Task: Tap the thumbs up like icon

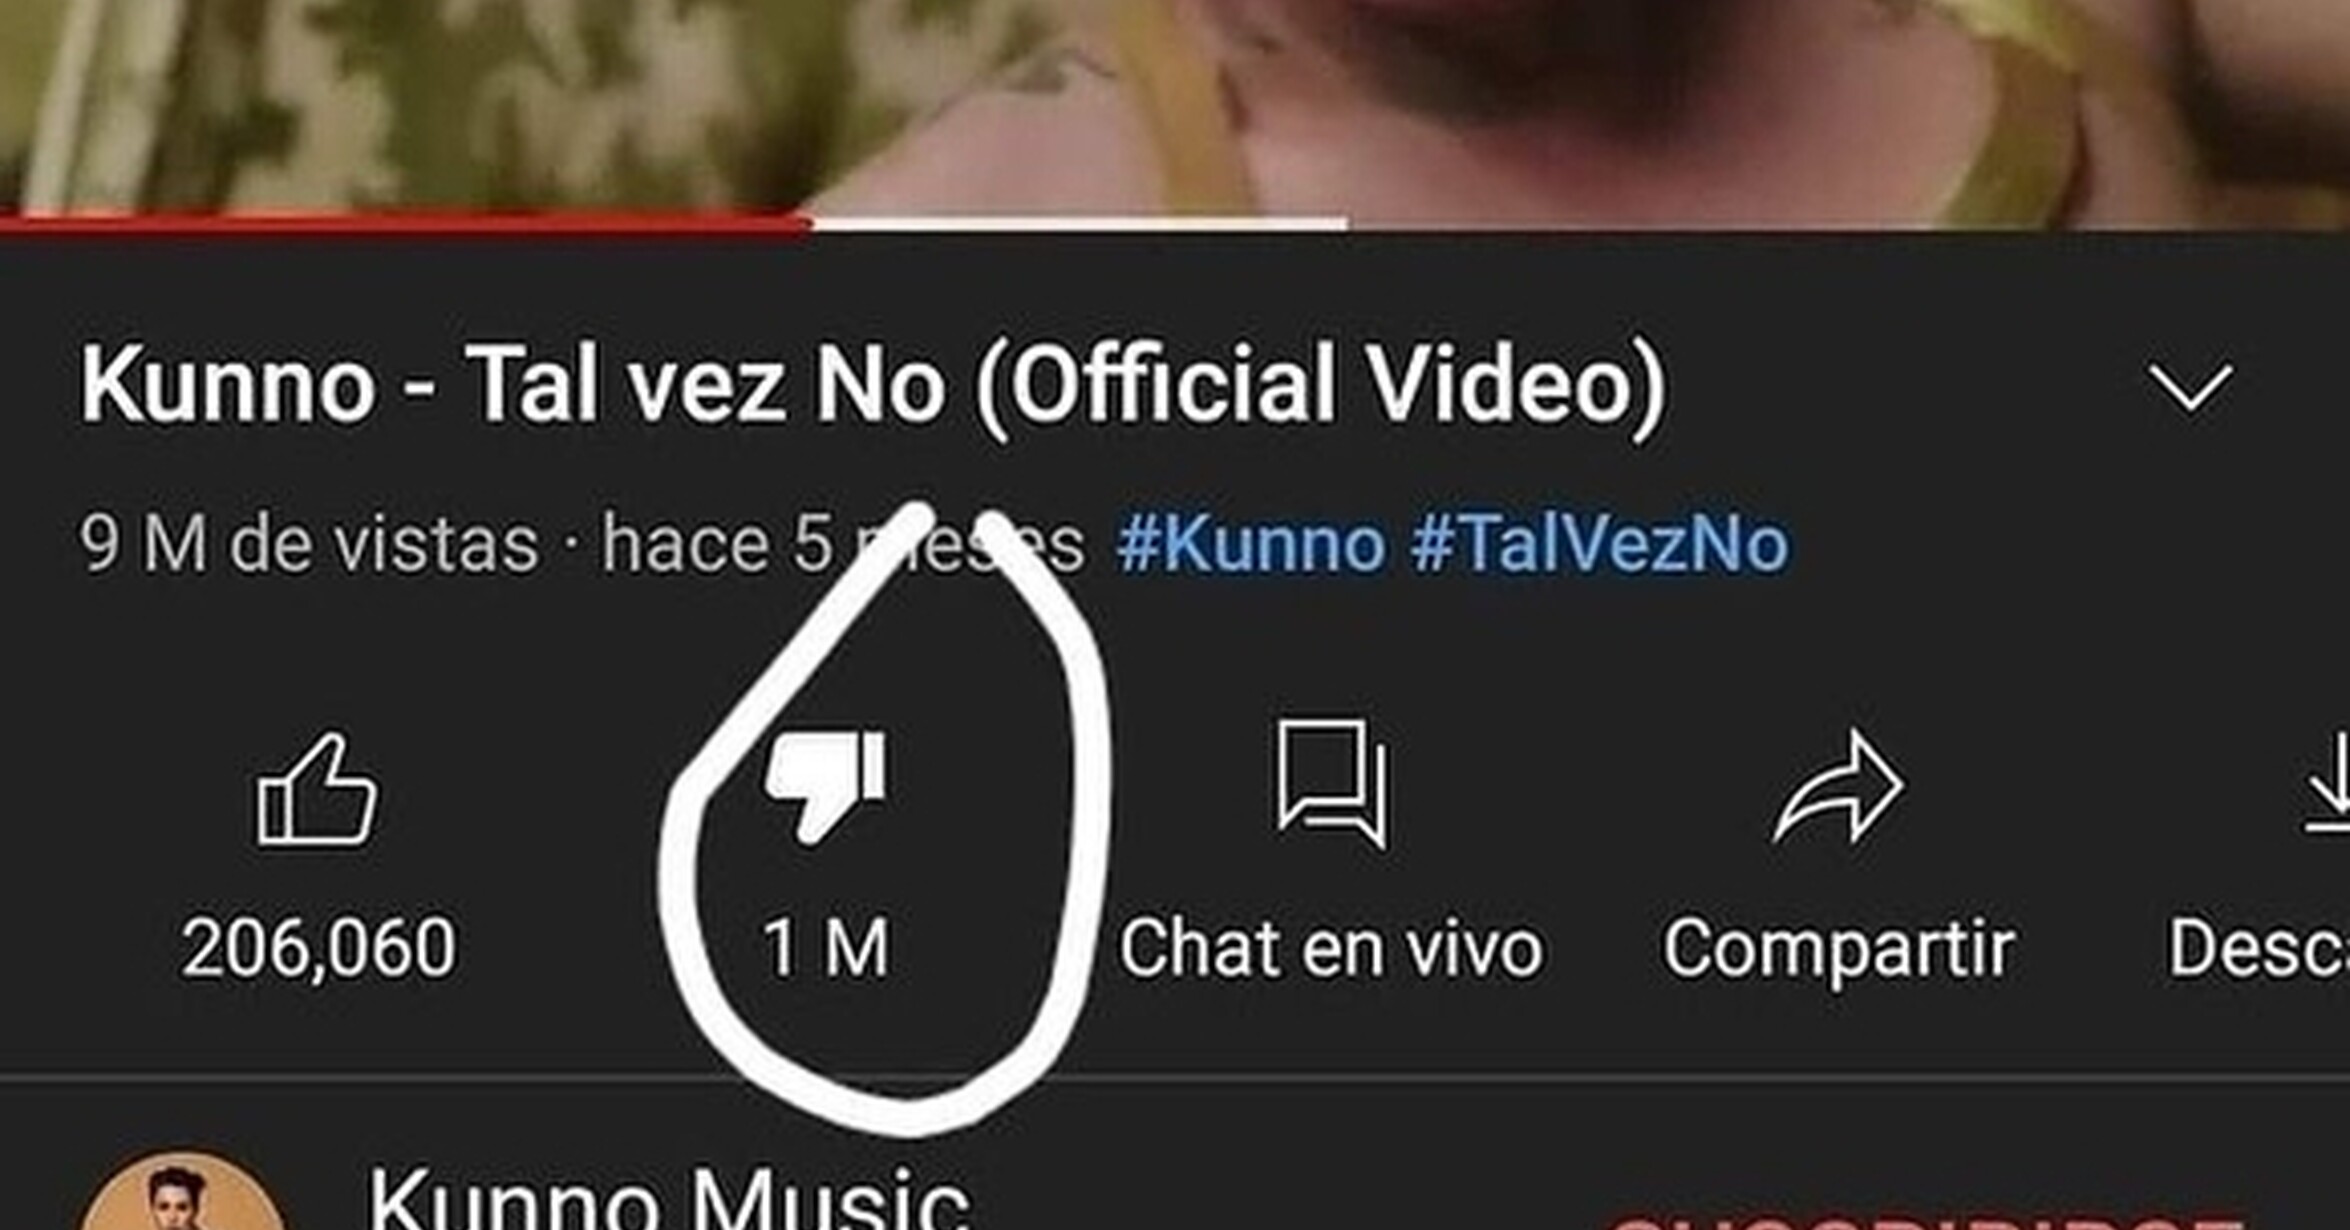Action: pyautogui.click(x=317, y=790)
